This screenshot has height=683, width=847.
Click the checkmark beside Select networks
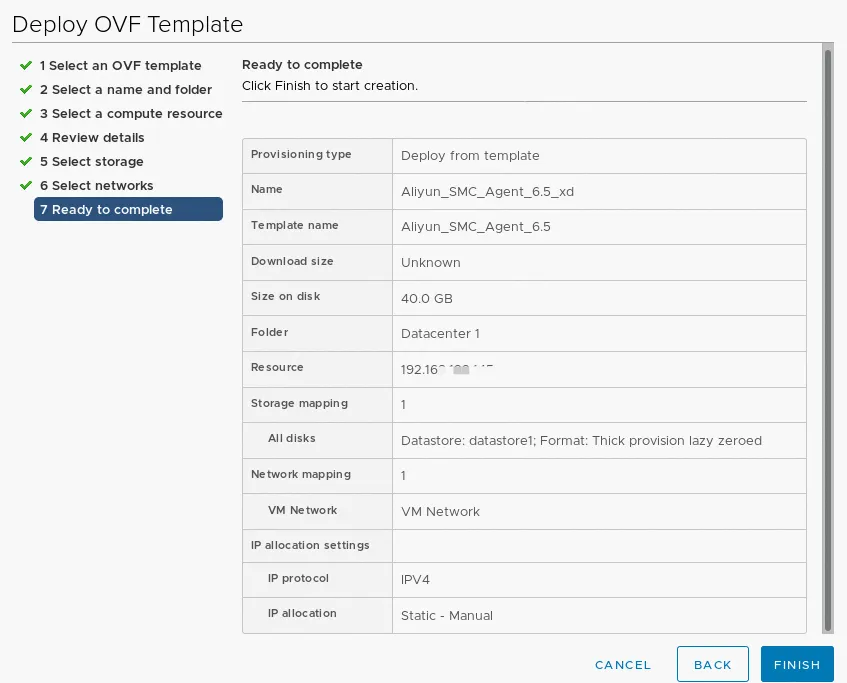click(x=26, y=185)
